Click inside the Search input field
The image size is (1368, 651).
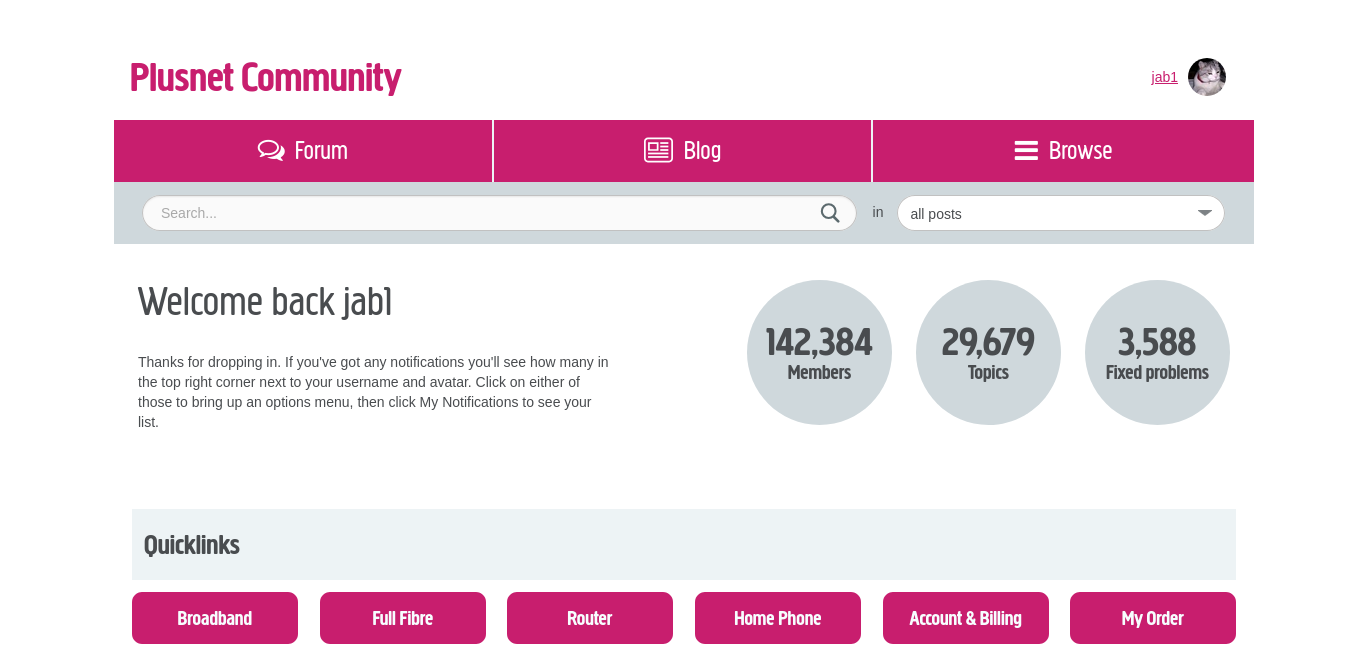point(450,213)
